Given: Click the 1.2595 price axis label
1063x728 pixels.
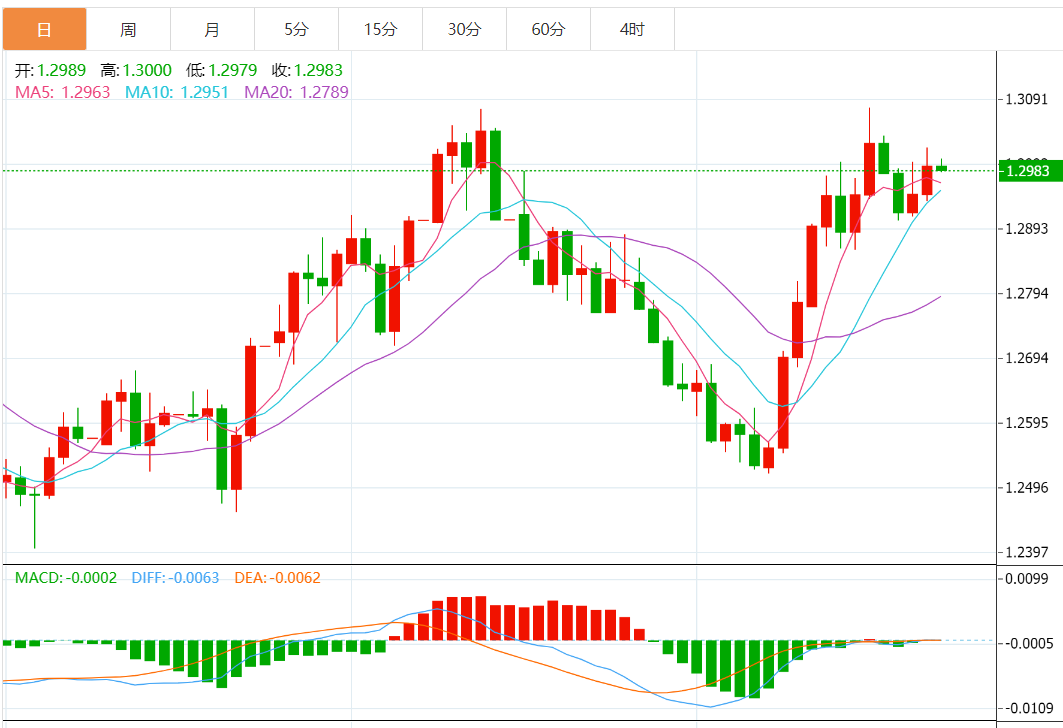Looking at the screenshot, I should (1026, 423).
